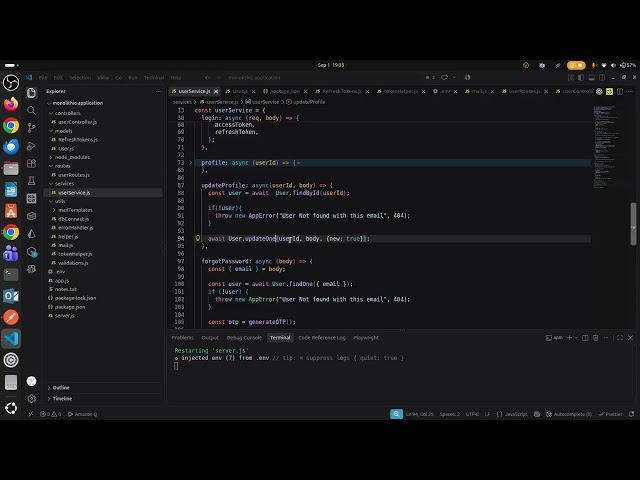Open the new terminal launch profile dropdown
Viewport: 640px width, 480px height.
coord(576,338)
